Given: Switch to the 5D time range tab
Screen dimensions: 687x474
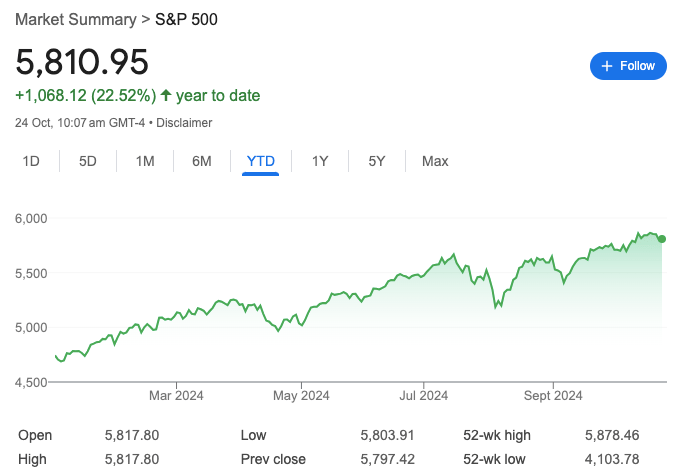Looking at the screenshot, I should [88, 161].
